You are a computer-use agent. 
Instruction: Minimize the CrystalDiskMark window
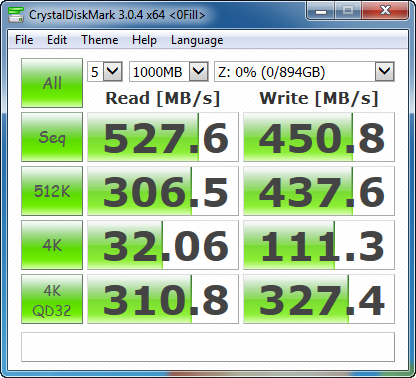point(320,12)
